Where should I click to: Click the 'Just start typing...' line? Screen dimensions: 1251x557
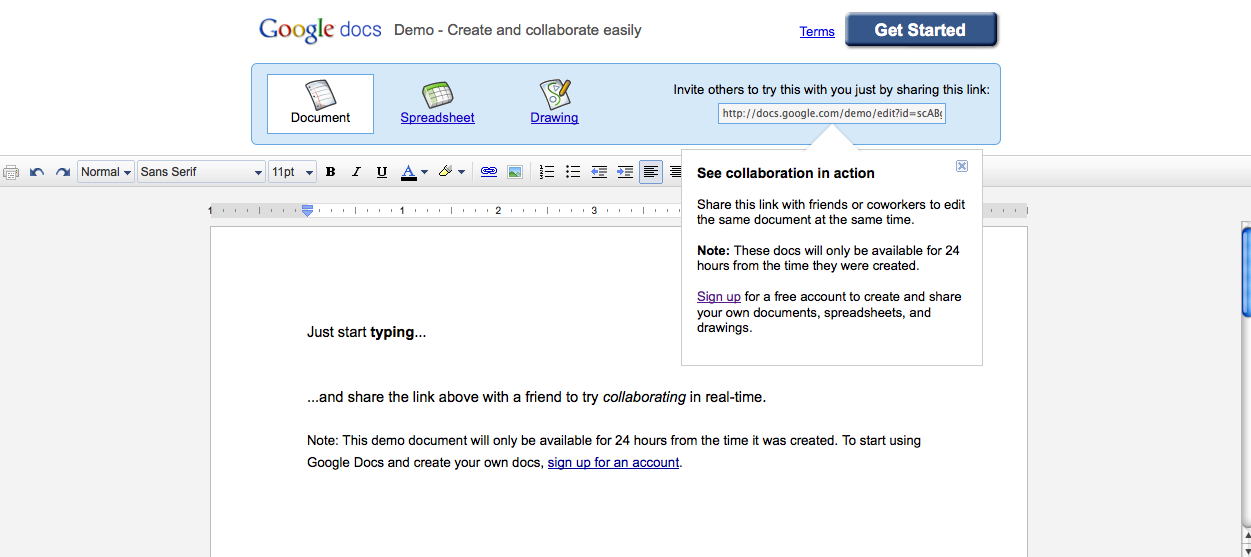367,332
